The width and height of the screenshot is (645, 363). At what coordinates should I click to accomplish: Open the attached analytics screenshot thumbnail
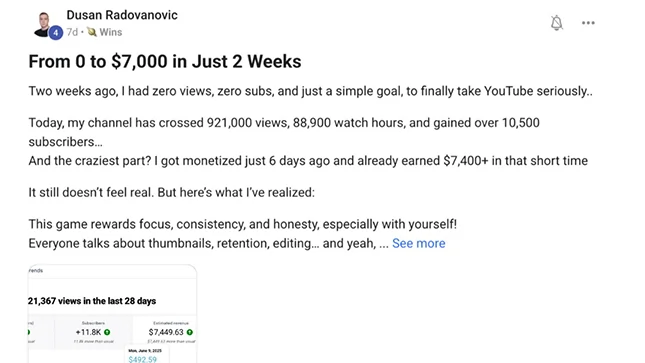pyautogui.click(x=112, y=314)
